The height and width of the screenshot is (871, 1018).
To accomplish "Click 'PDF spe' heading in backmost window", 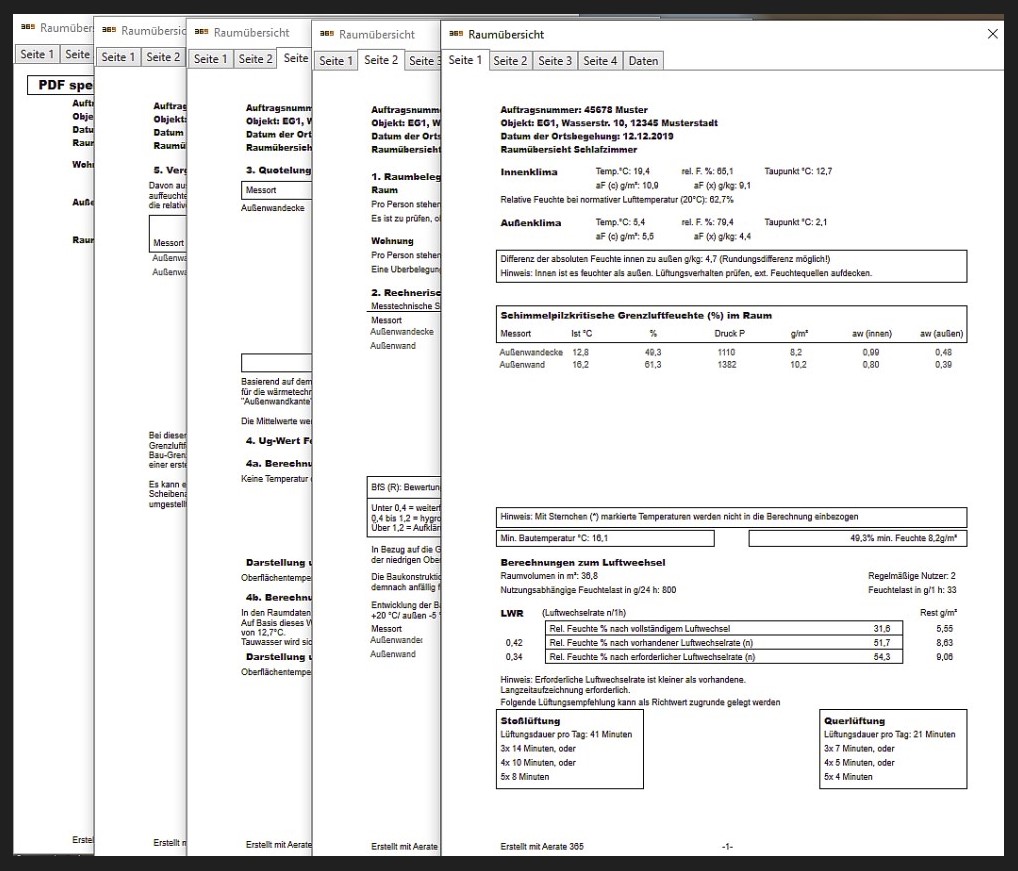I will click(65, 85).
